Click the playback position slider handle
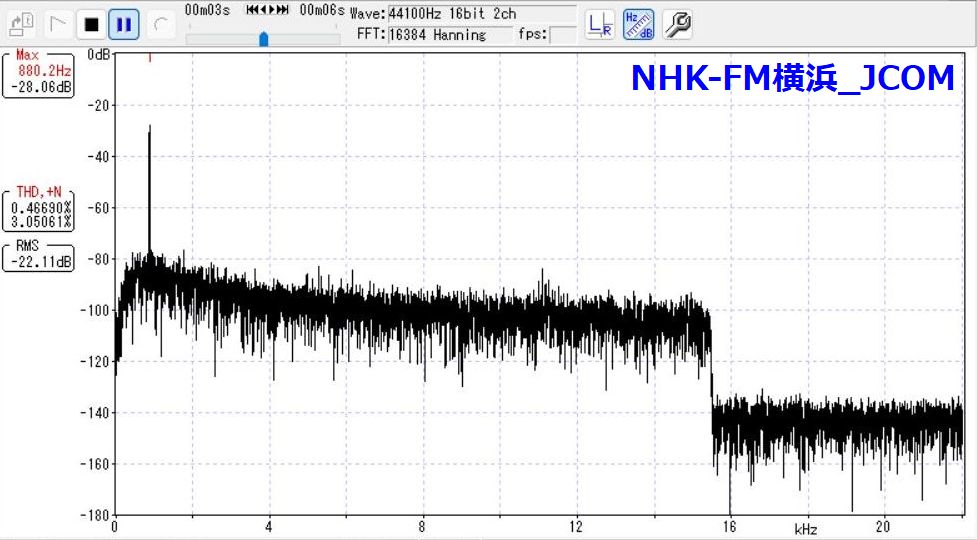This screenshot has height=540, width=977. tap(264, 38)
